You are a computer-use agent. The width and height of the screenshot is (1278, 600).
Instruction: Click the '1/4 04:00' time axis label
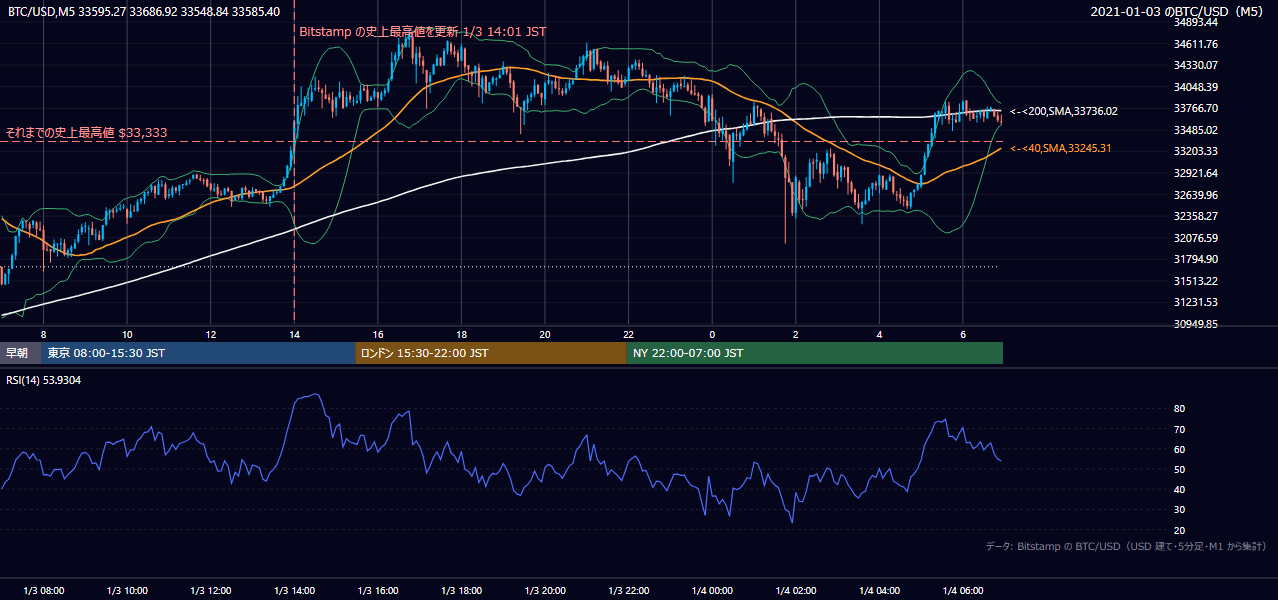tap(879, 590)
